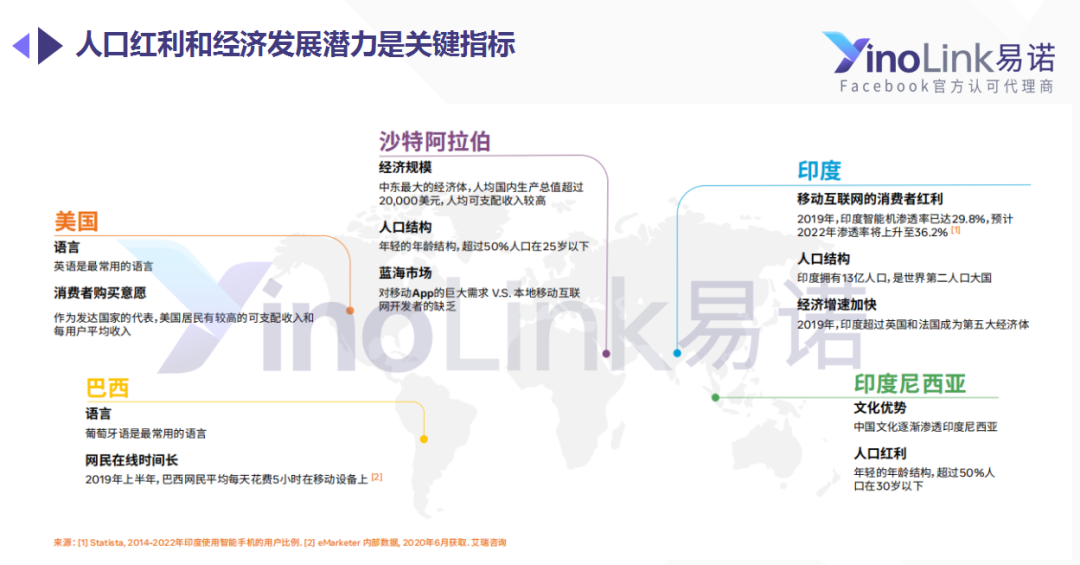Select the orange map marker dot for 美国

350,311
